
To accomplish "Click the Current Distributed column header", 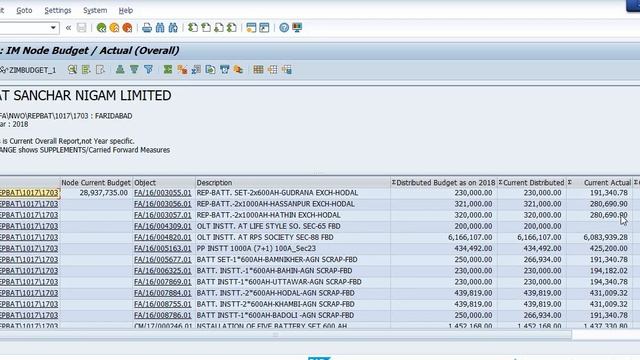I will point(532,182).
